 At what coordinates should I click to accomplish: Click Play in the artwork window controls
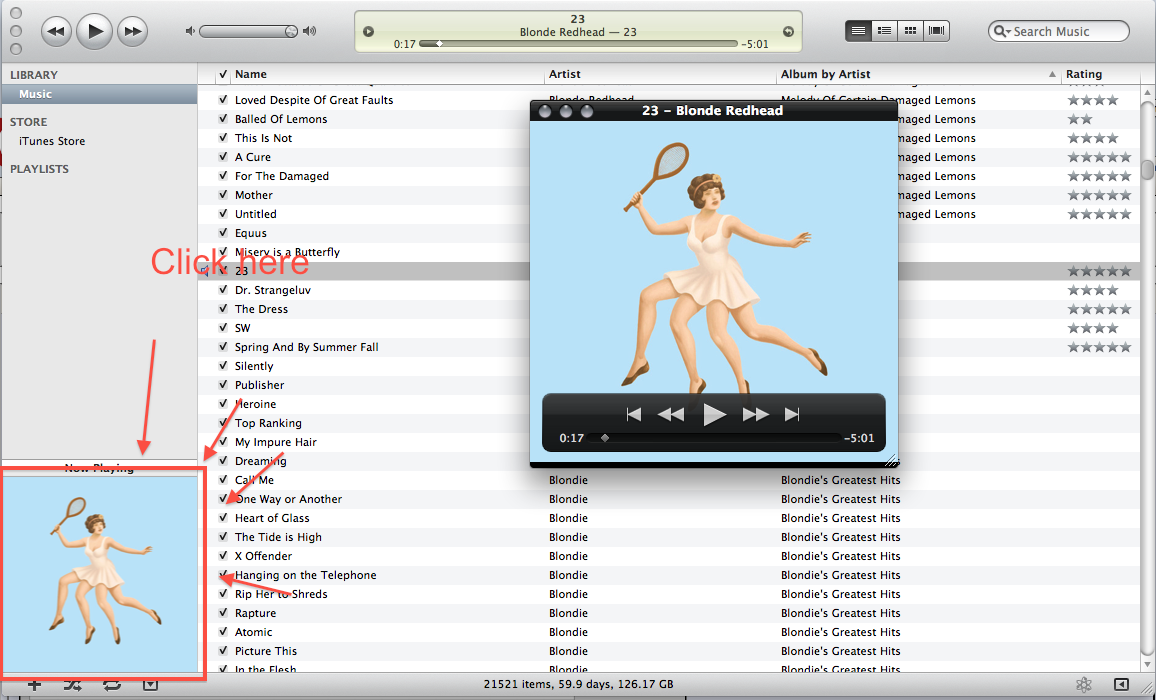point(714,415)
